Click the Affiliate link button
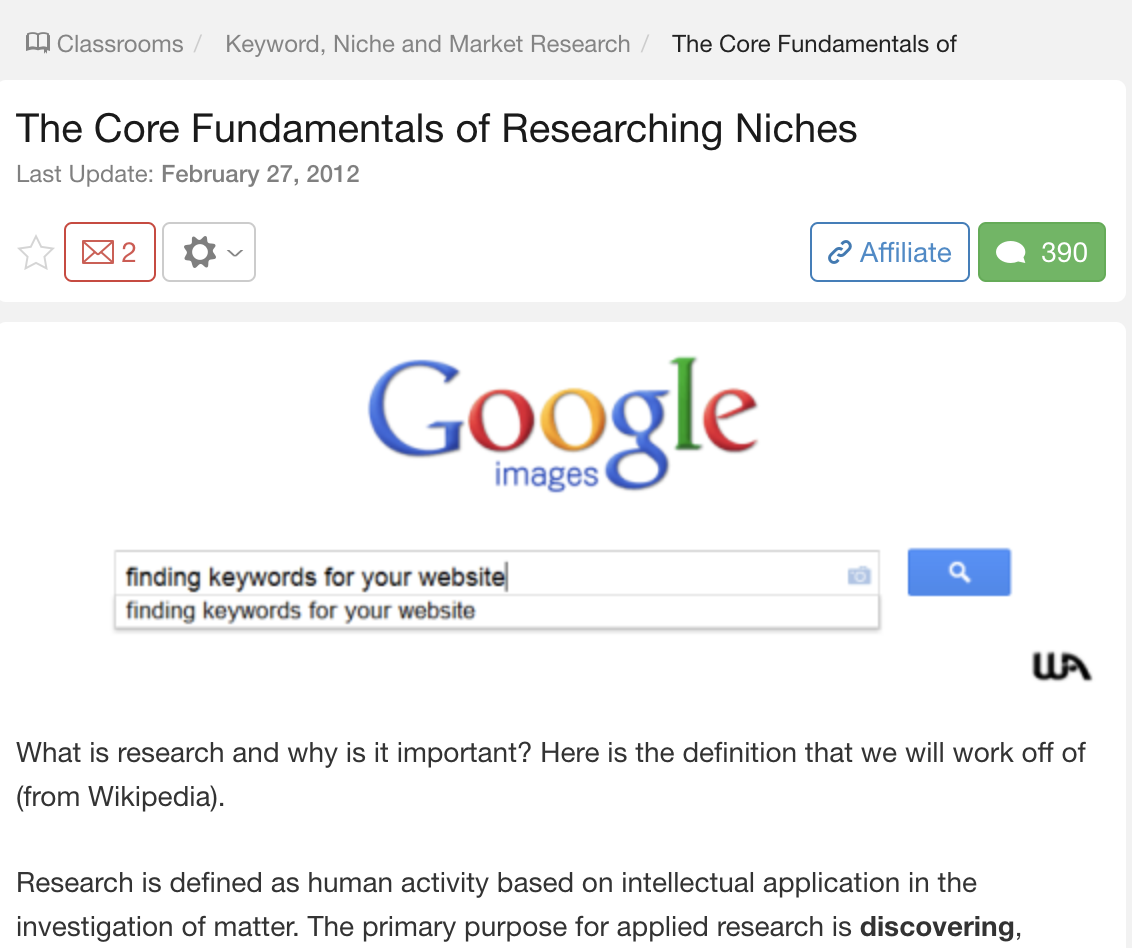This screenshot has width=1132, height=948. tap(889, 252)
